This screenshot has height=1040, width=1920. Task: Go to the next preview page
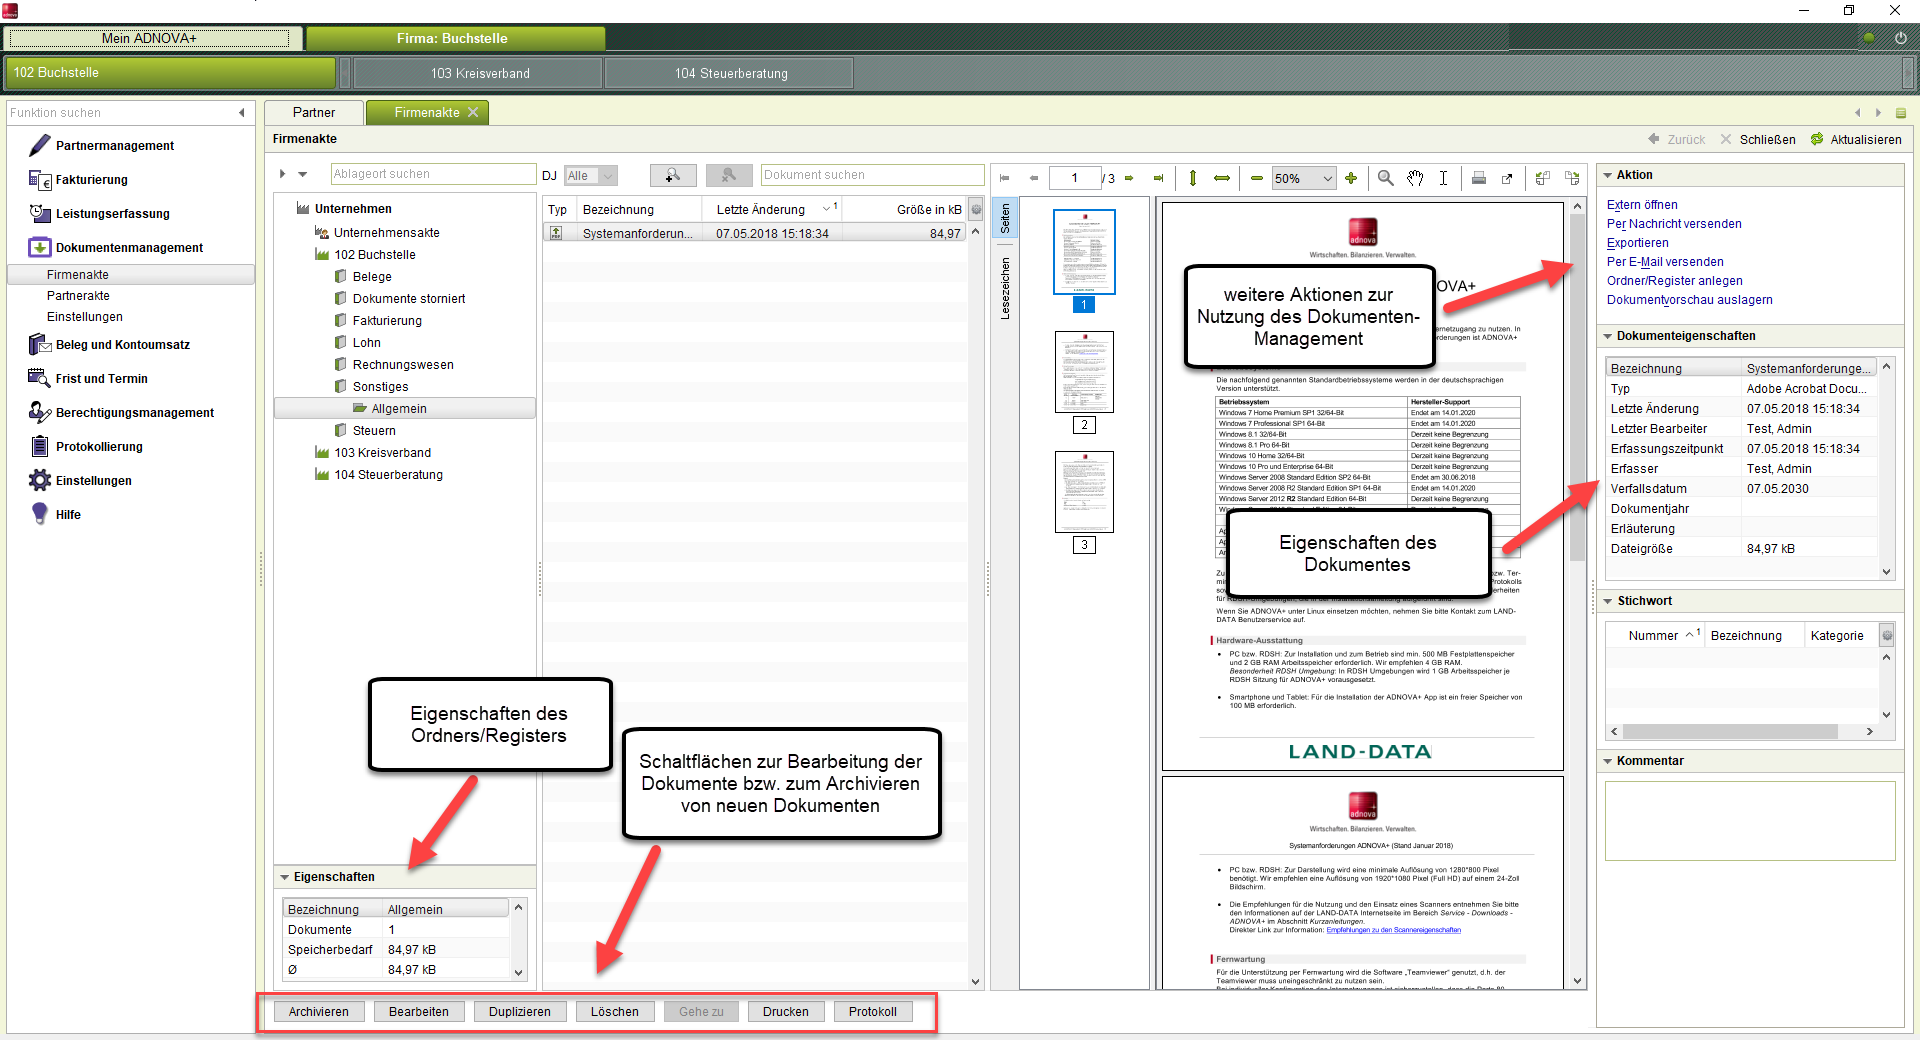click(x=1129, y=178)
